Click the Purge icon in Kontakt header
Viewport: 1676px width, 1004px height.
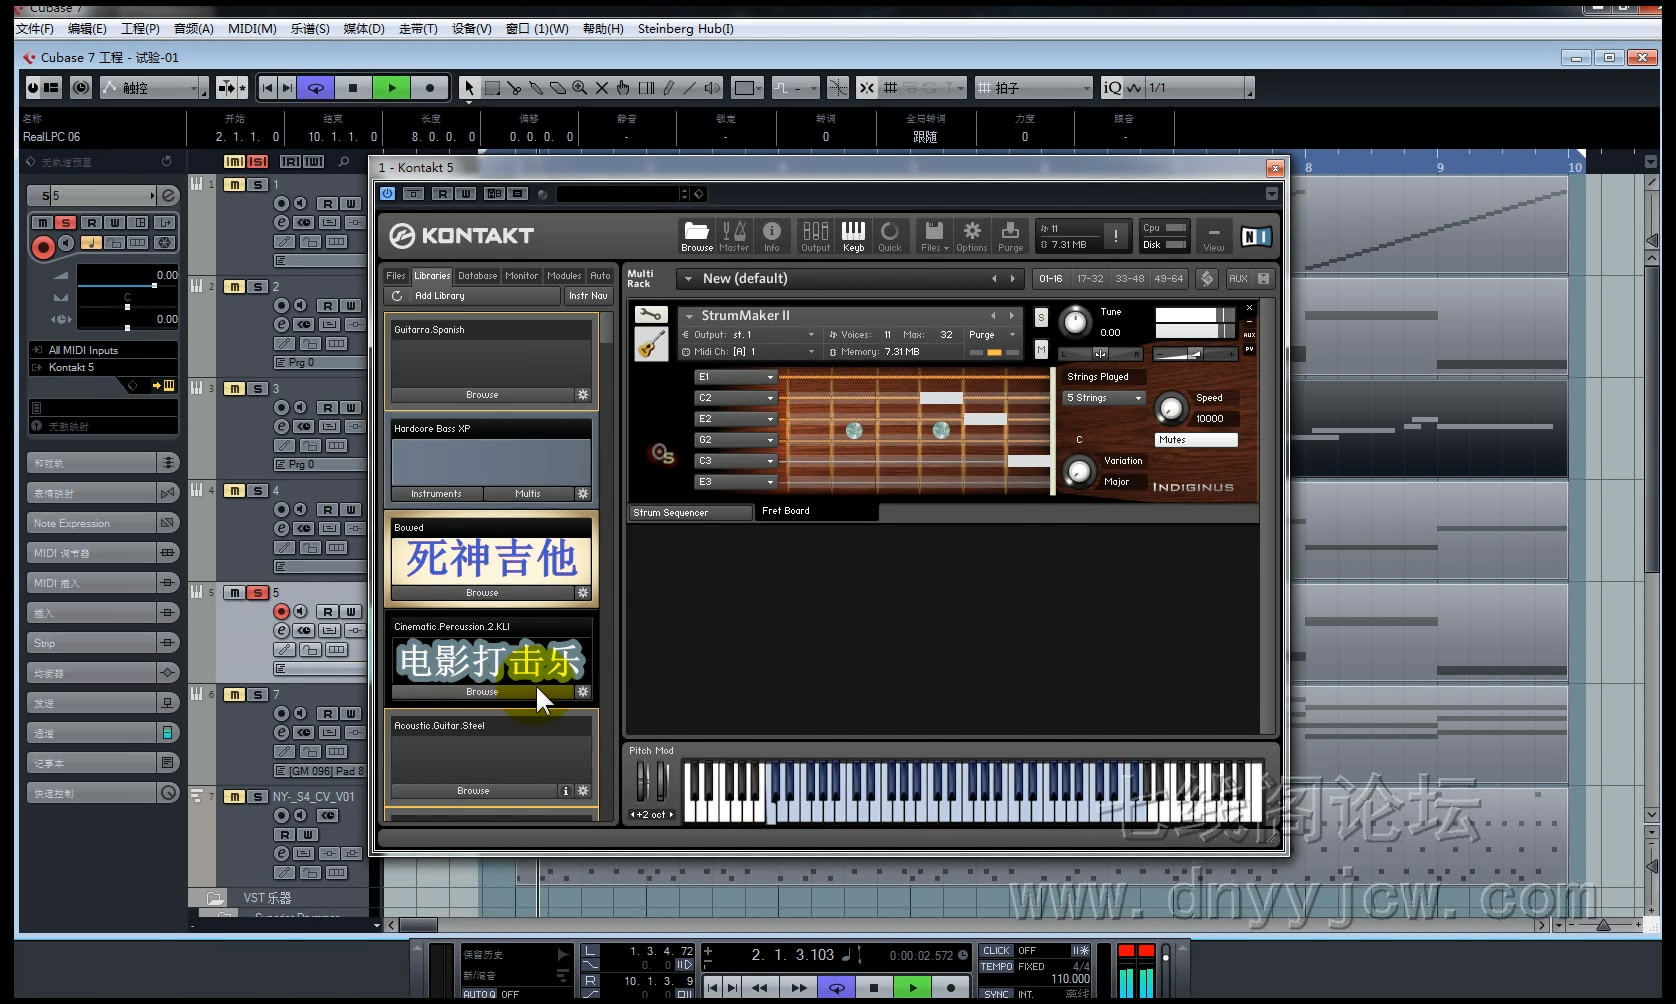coord(1010,236)
